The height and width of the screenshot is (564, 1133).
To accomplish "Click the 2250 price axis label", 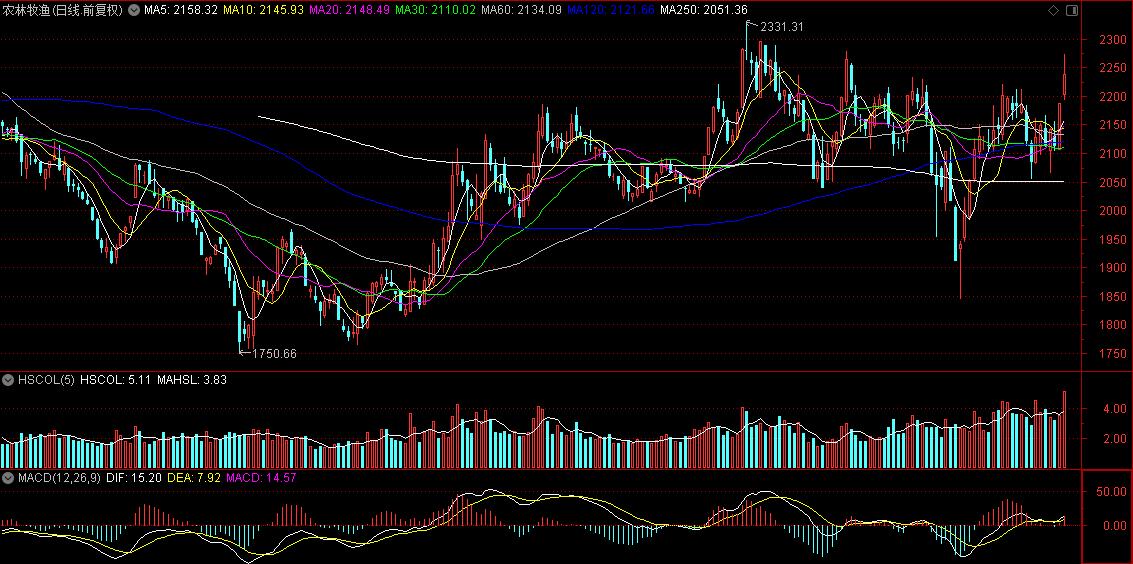I will [x=1111, y=68].
